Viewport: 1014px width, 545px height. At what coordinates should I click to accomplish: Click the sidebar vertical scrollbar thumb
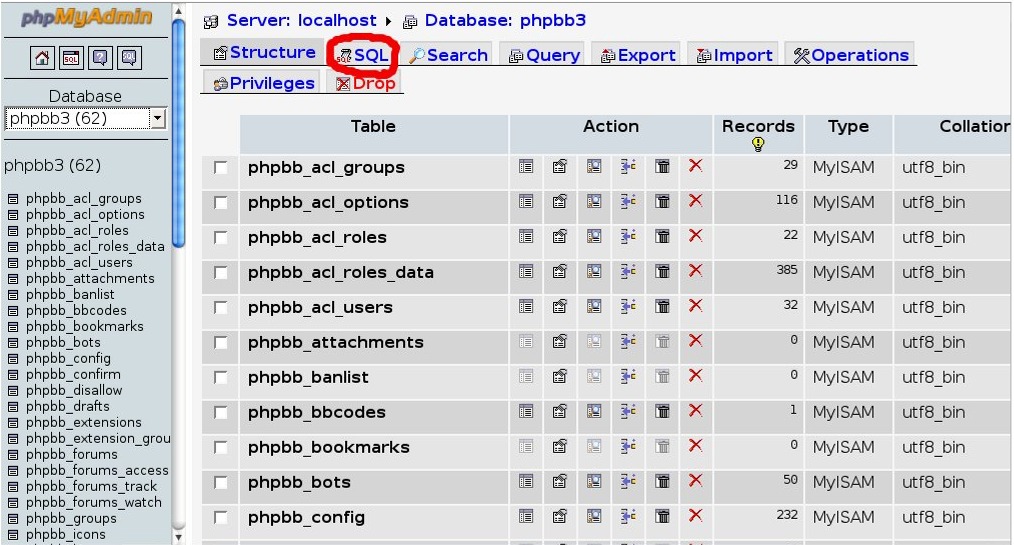(178, 133)
